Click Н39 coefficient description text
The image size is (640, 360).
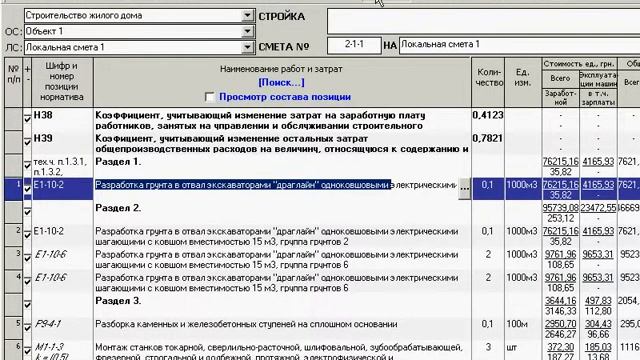[282, 144]
